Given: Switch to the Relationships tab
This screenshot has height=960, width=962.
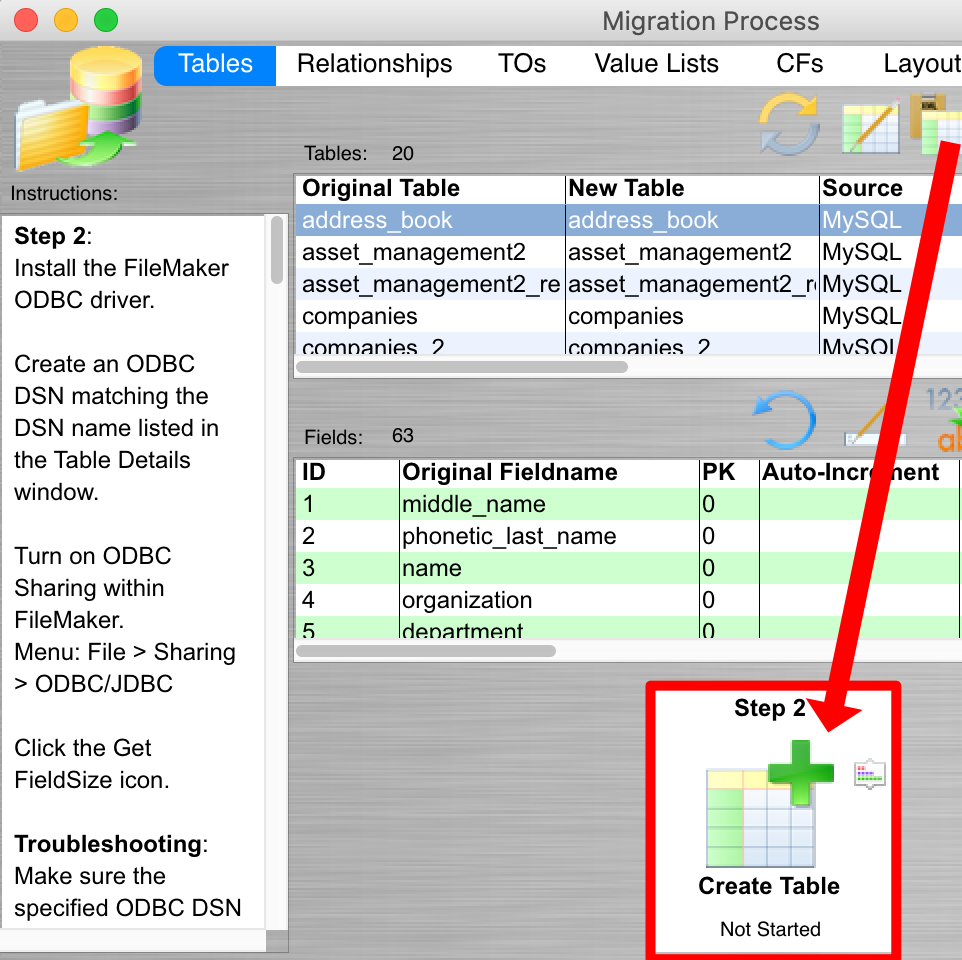Looking at the screenshot, I should [x=374, y=63].
